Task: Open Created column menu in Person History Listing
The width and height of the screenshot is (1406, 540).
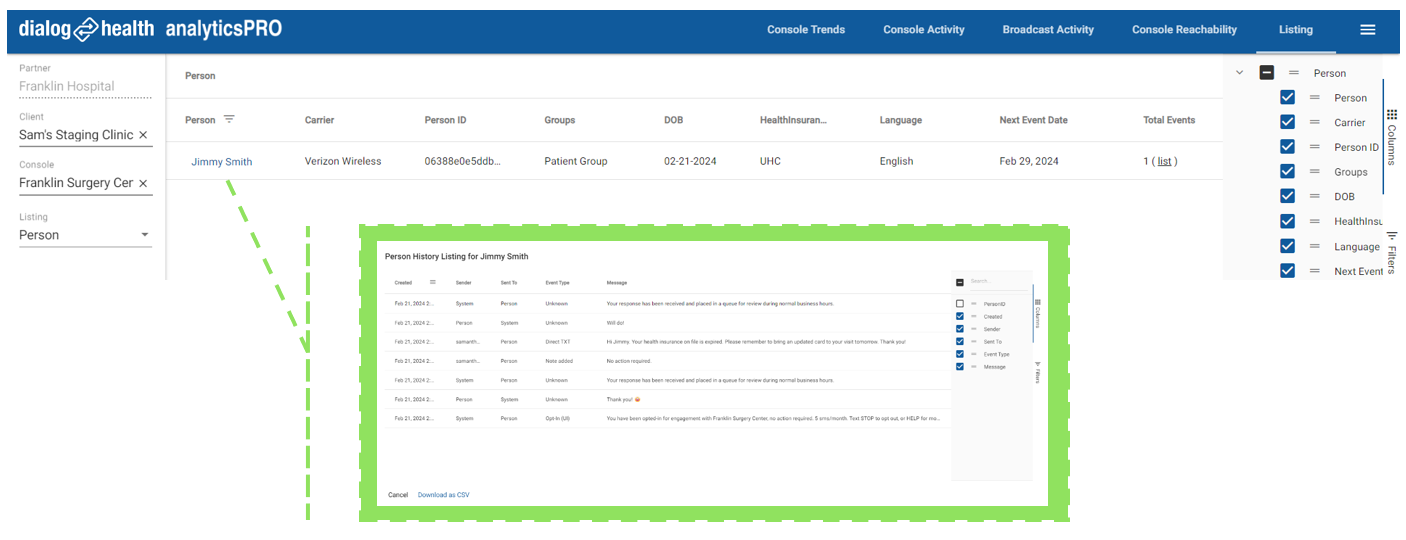Action: 433,282
